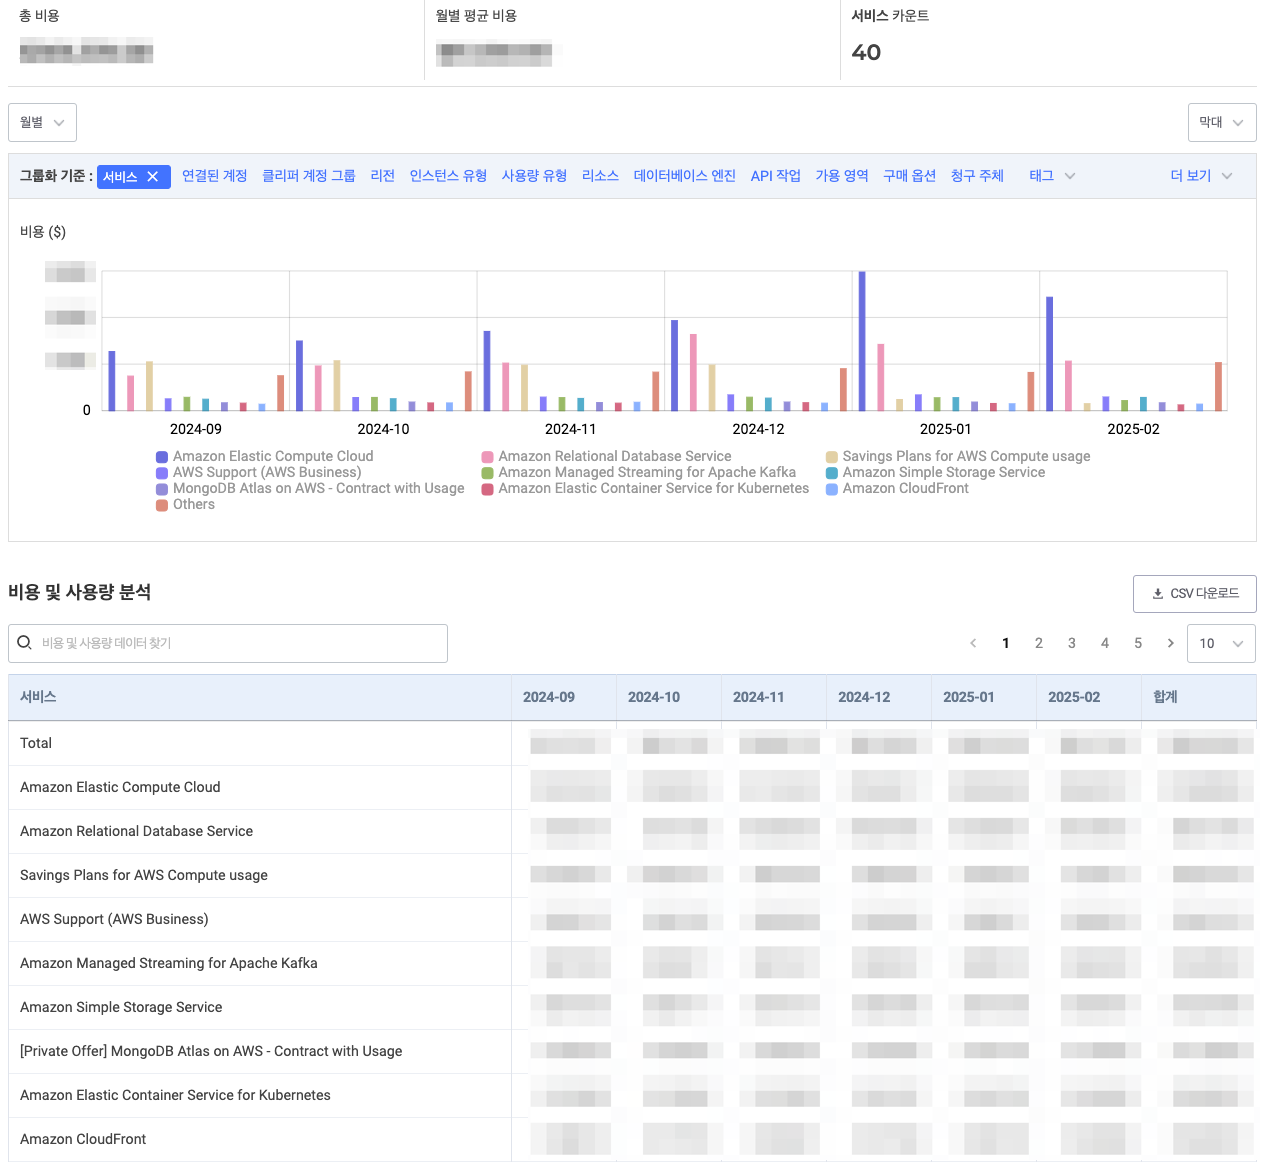The width and height of the screenshot is (1270, 1171).
Task: Group by 사용량 유형
Action: pyautogui.click(x=534, y=176)
